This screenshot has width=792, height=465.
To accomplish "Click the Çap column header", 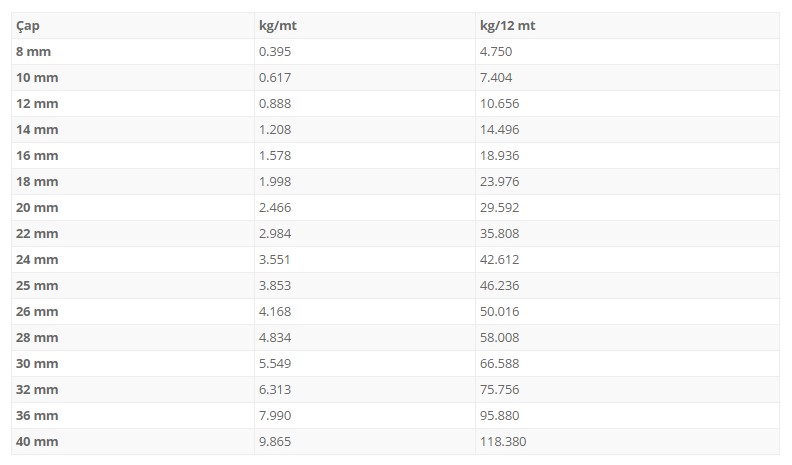I will pos(28,26).
